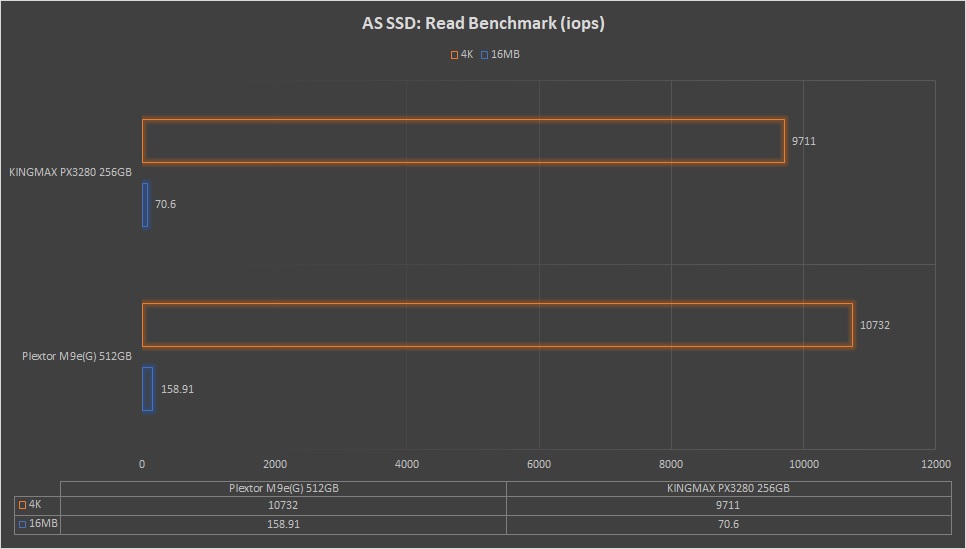Screen dimensions: 966x549
Task: Click the '158.91' data label beside bar
Action: [x=177, y=389]
